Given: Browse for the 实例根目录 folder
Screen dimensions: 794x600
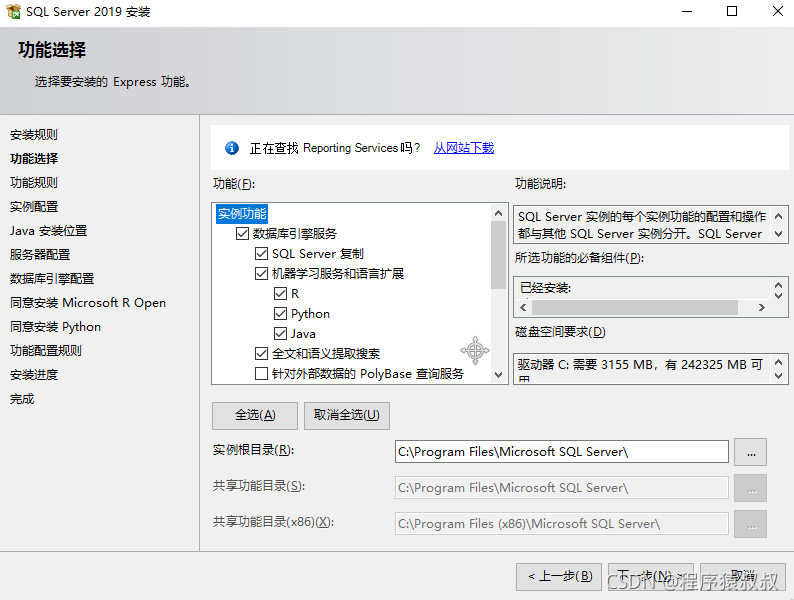Looking at the screenshot, I should (750, 452).
